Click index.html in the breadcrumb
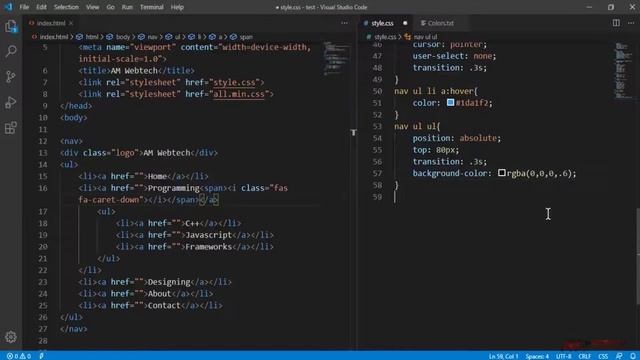This screenshot has height=360, width=640. tap(54, 37)
